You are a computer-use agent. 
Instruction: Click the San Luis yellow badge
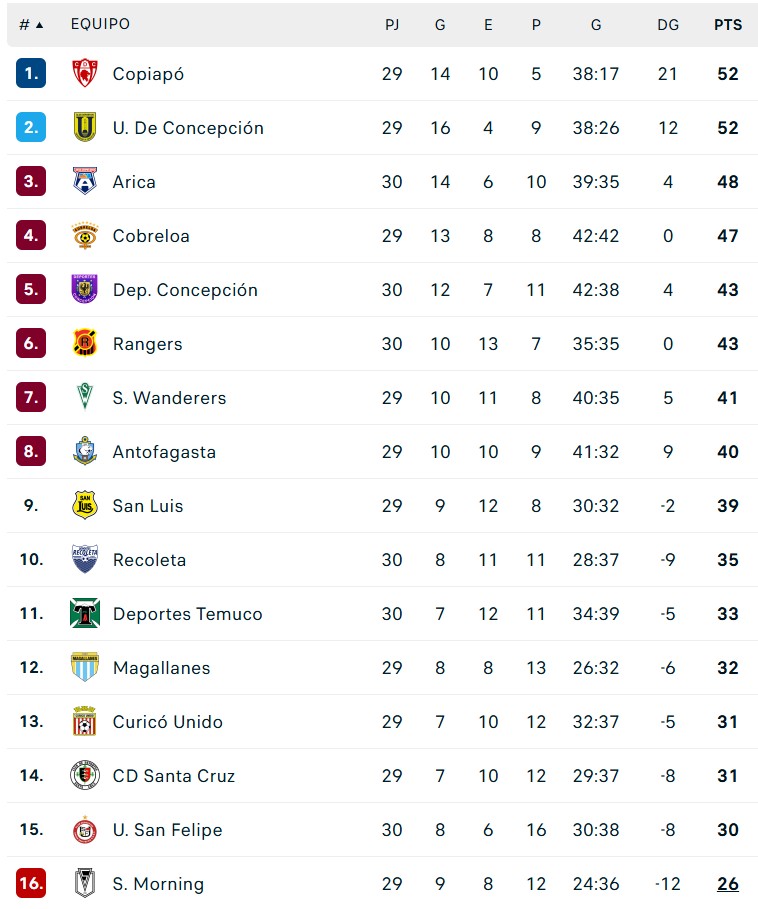coord(85,505)
